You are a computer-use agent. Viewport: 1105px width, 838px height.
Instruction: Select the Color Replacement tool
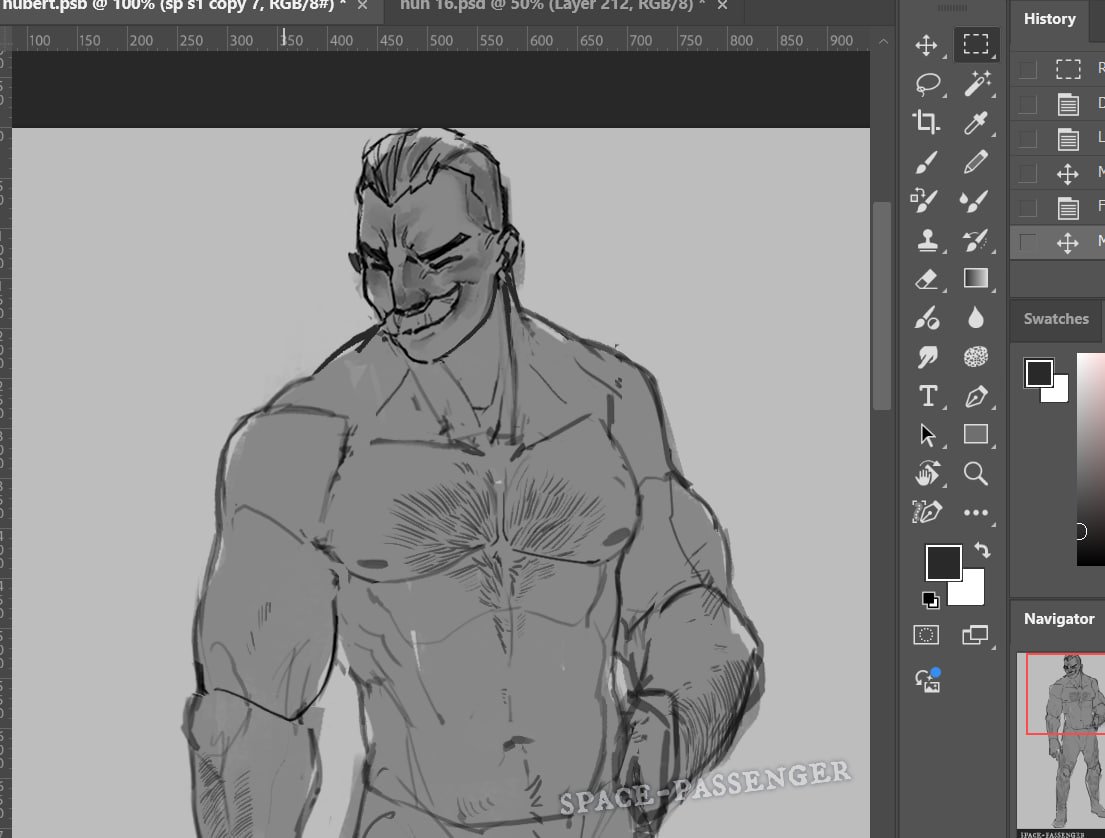click(926, 201)
